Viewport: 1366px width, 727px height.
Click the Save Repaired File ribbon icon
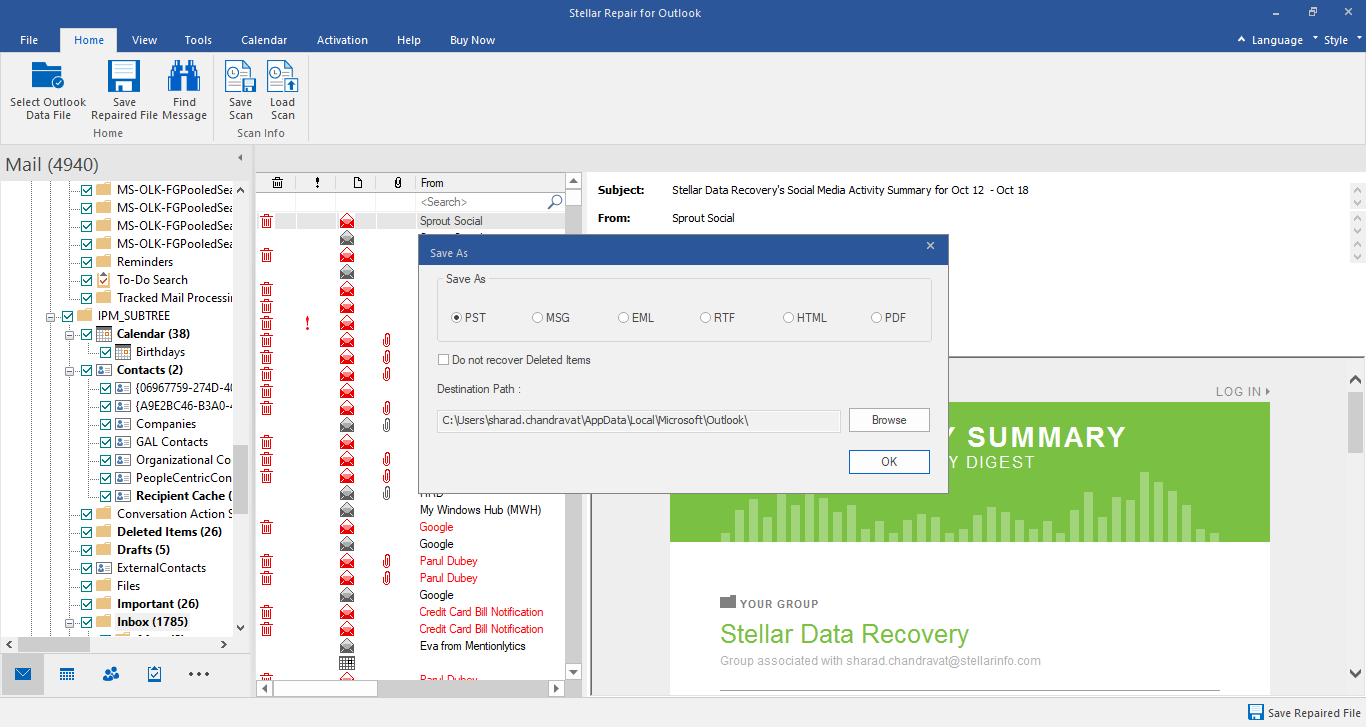pos(124,77)
